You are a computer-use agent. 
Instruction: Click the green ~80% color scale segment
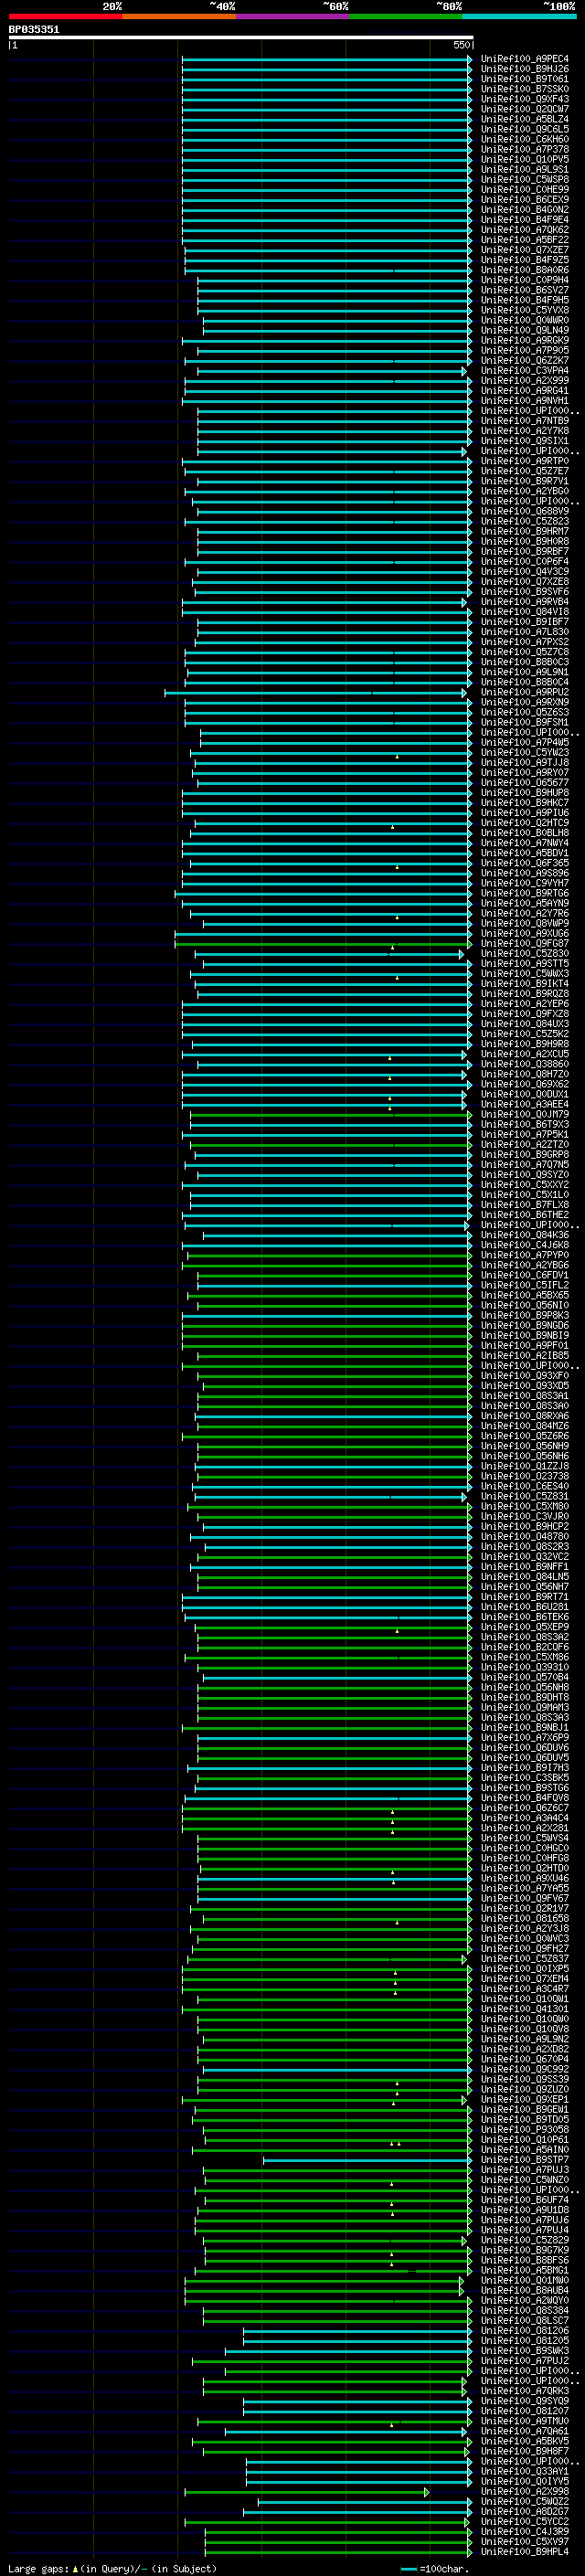point(406,16)
